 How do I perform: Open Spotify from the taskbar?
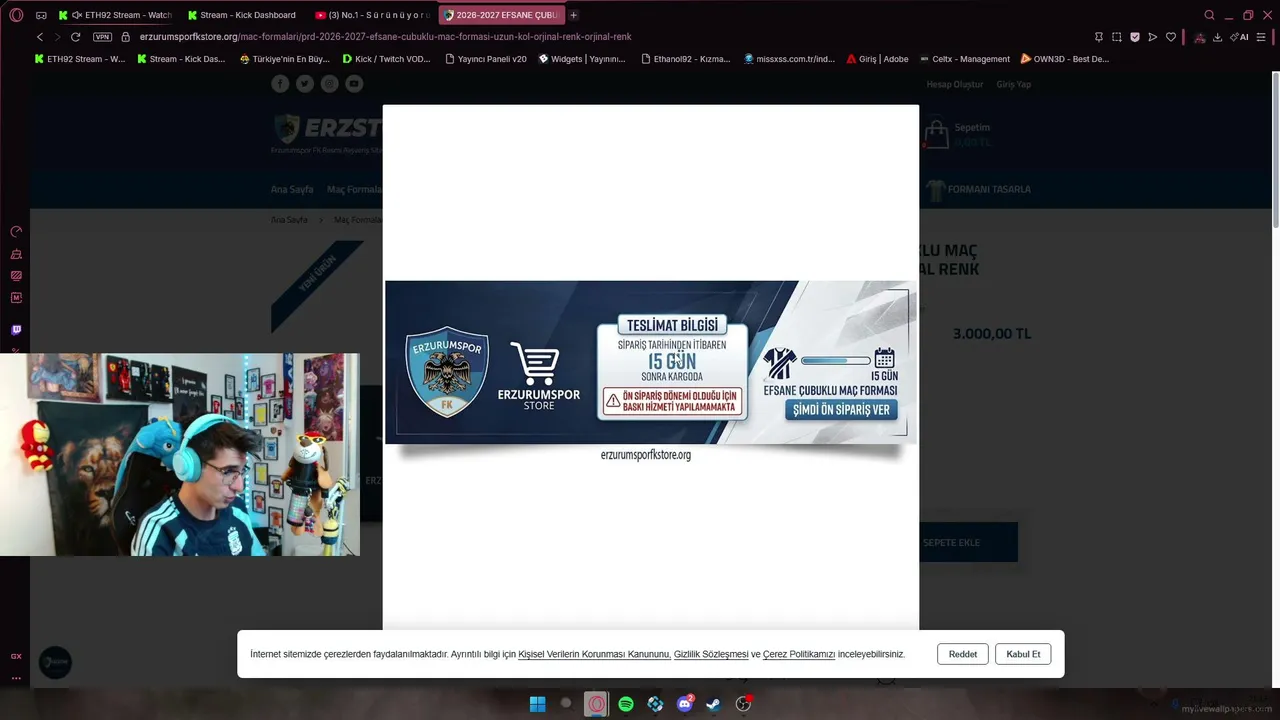pos(626,704)
